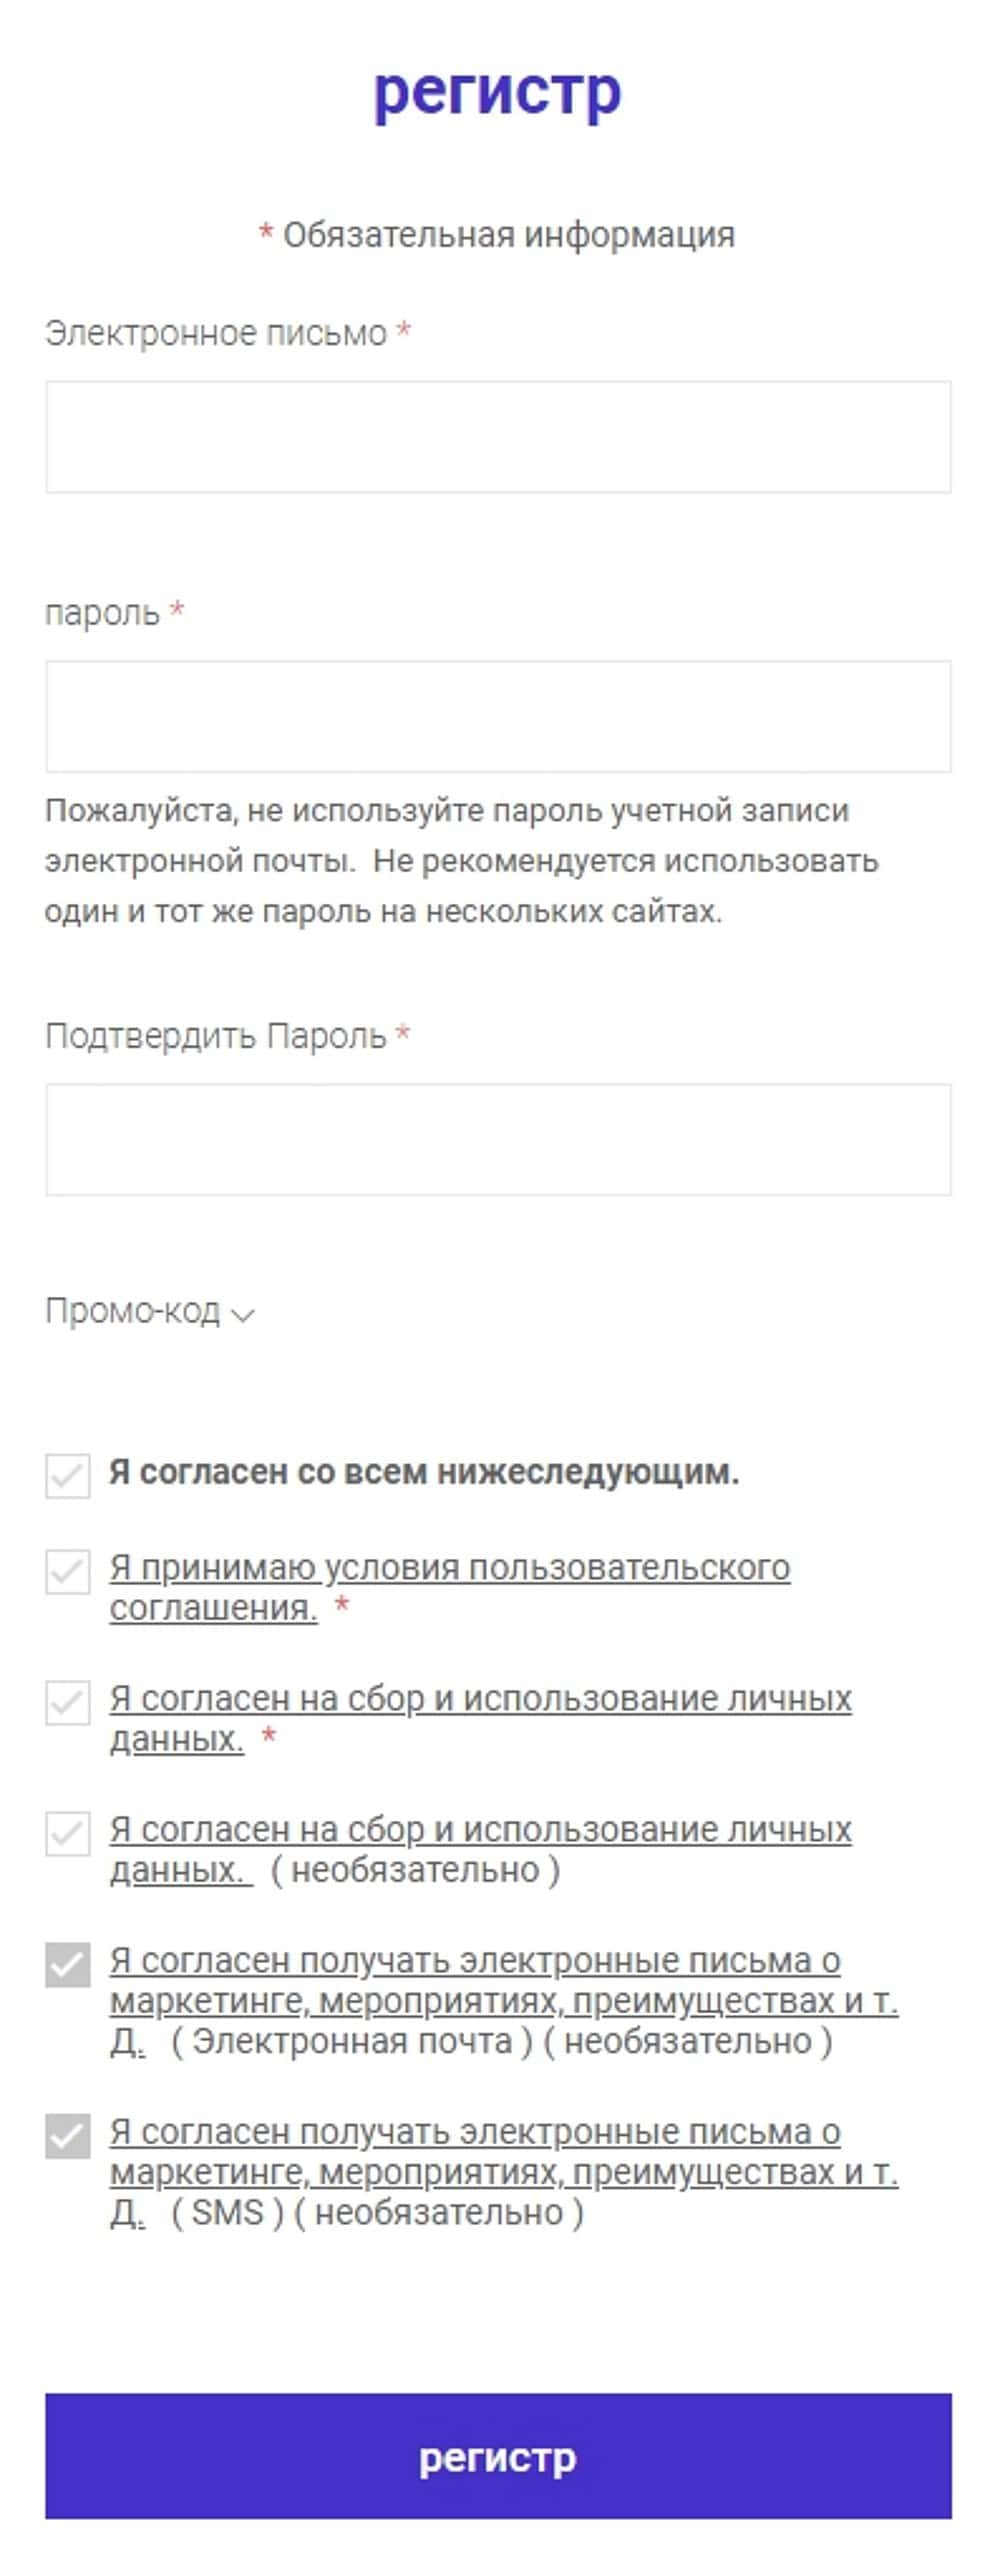Click the 'Электронное письмо' field label

216,333
